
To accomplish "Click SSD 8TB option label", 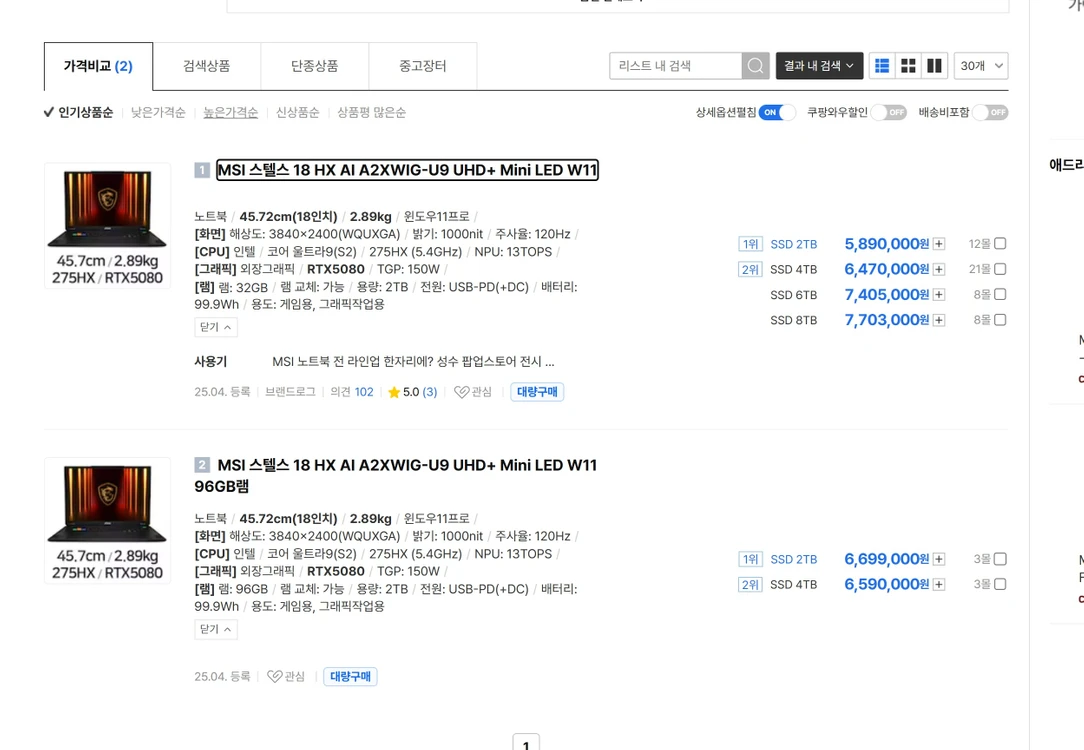I will point(794,320).
